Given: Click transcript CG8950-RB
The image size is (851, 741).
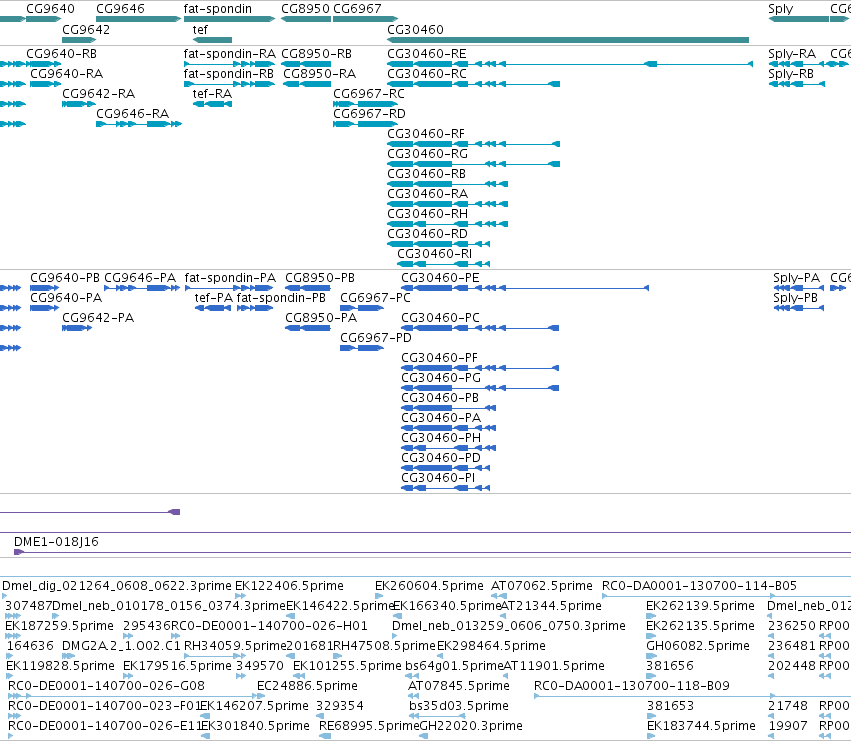Looking at the screenshot, I should [316, 54].
